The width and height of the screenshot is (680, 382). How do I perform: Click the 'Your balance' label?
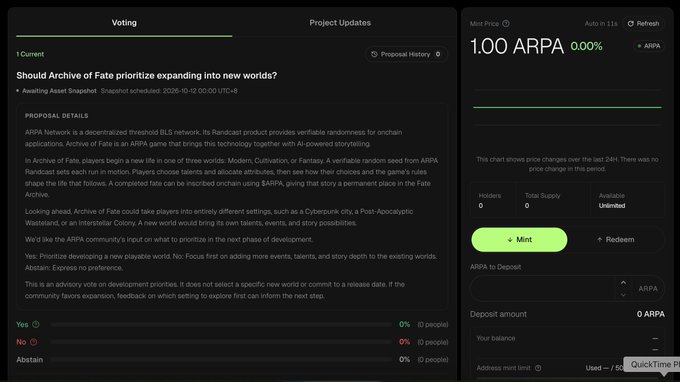point(496,338)
